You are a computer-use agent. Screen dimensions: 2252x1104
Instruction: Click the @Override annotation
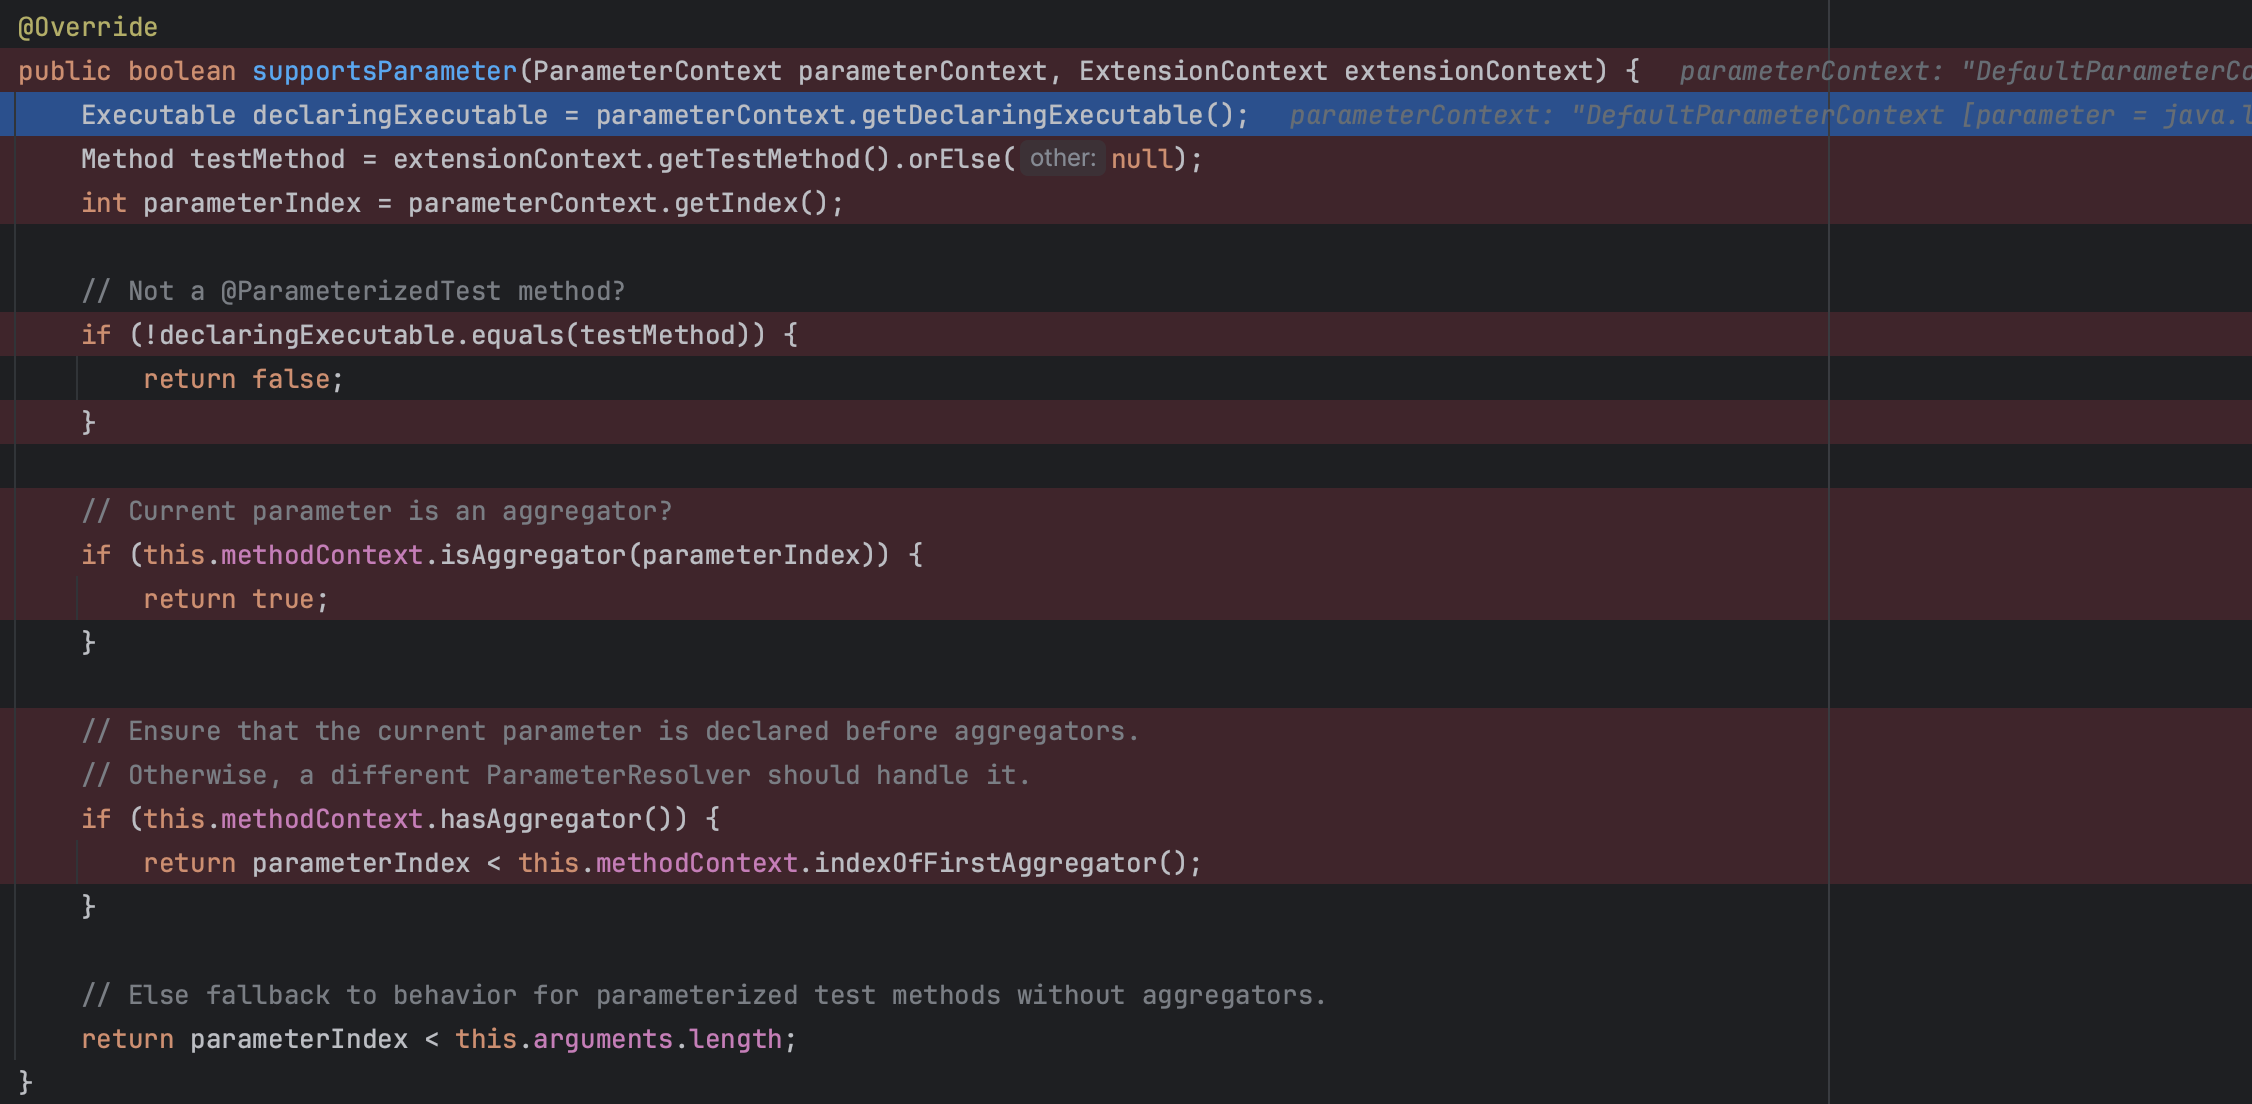(88, 27)
